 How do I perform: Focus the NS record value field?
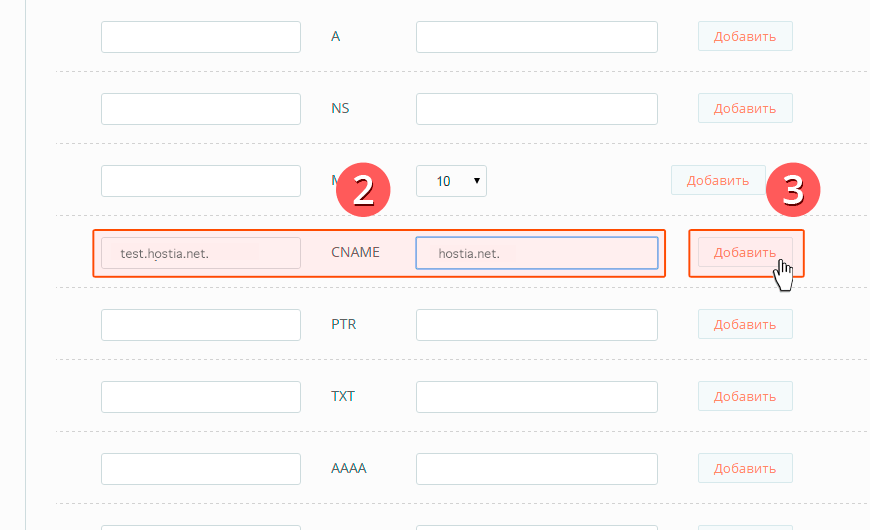point(537,109)
